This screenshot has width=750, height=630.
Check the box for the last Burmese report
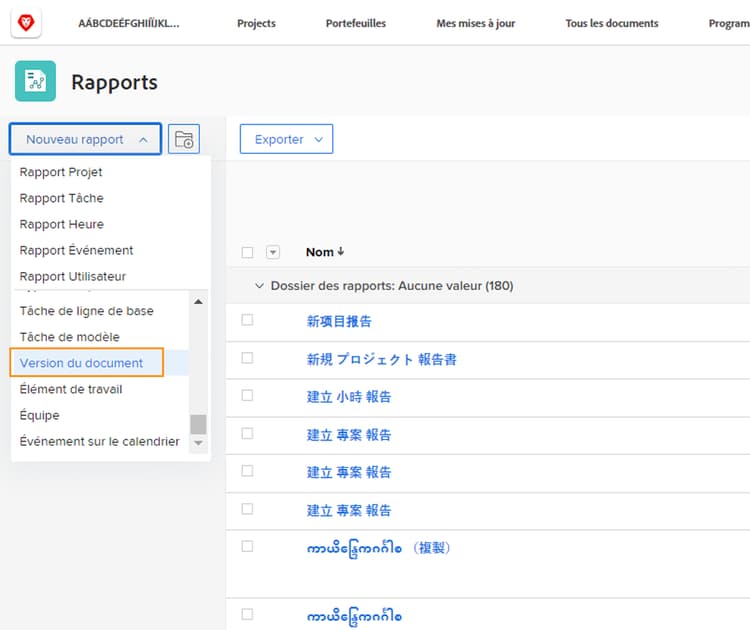point(247,614)
